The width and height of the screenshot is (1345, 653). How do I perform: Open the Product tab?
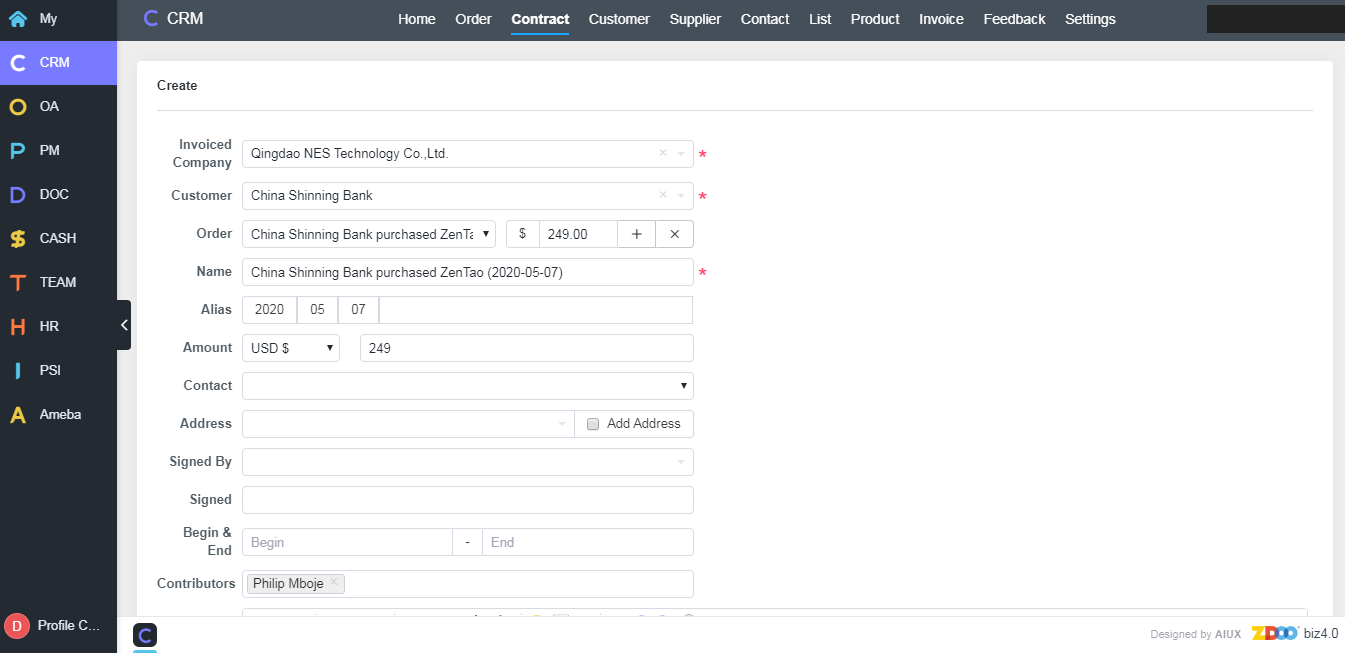875,19
